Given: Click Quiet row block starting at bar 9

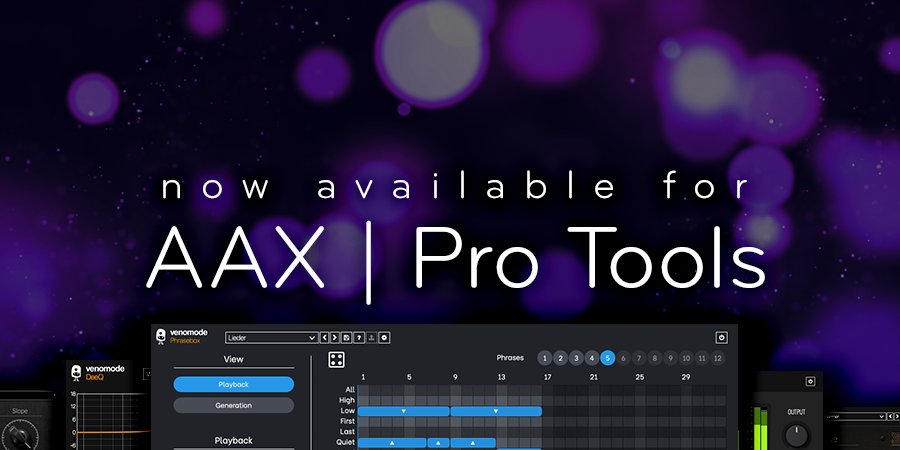Looking at the screenshot, I should click(x=473, y=443).
